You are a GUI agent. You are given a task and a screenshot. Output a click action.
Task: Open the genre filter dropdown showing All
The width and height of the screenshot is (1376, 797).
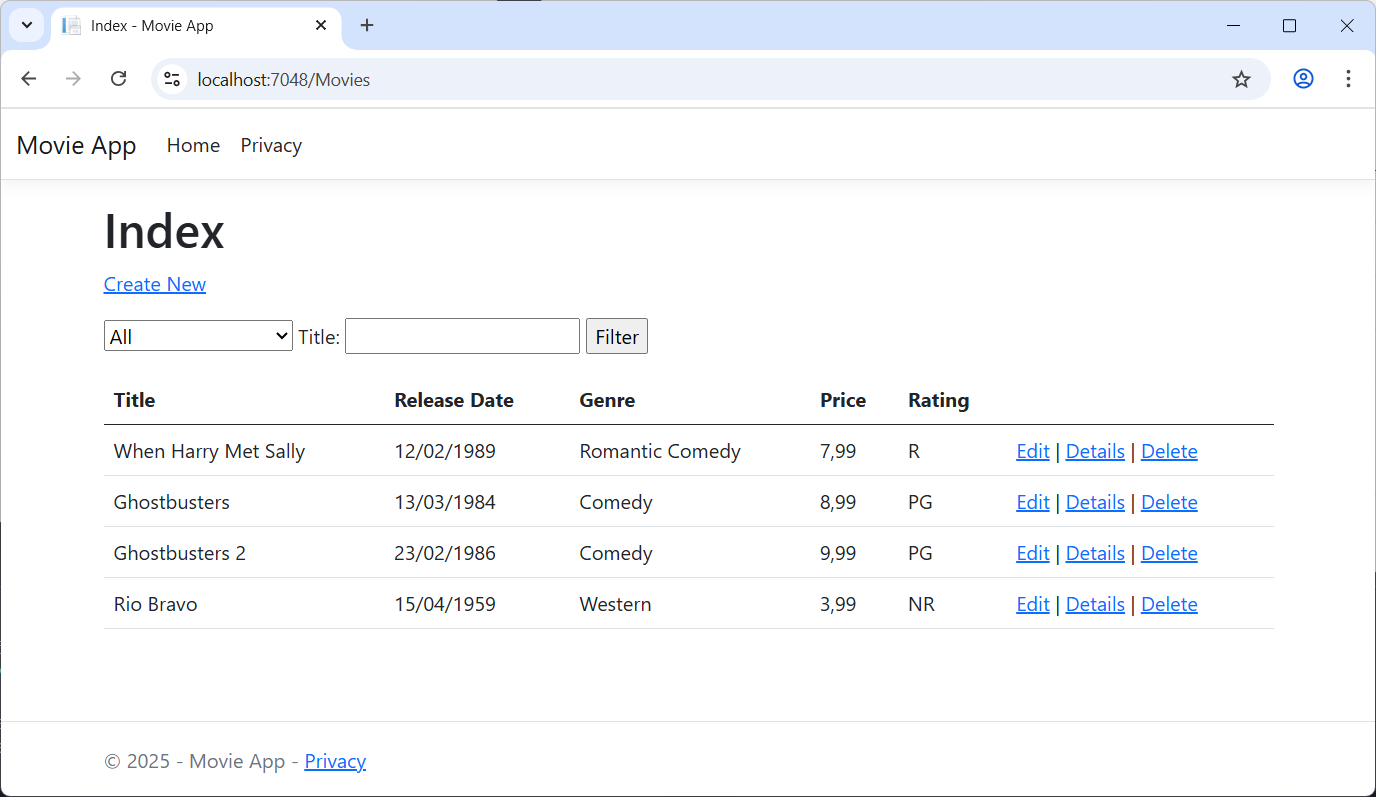[x=197, y=335]
